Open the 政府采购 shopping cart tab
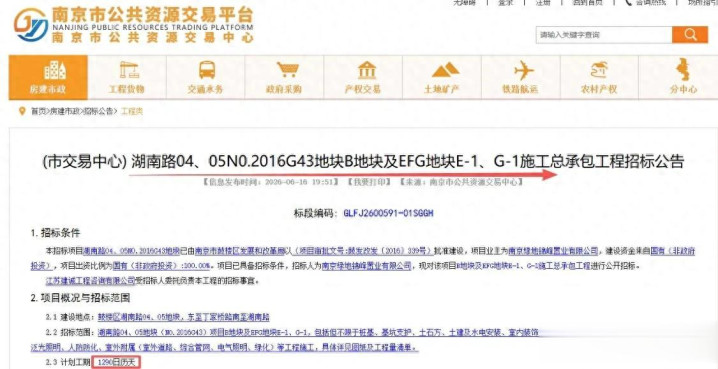The height and width of the screenshot is (369, 718). (x=284, y=77)
